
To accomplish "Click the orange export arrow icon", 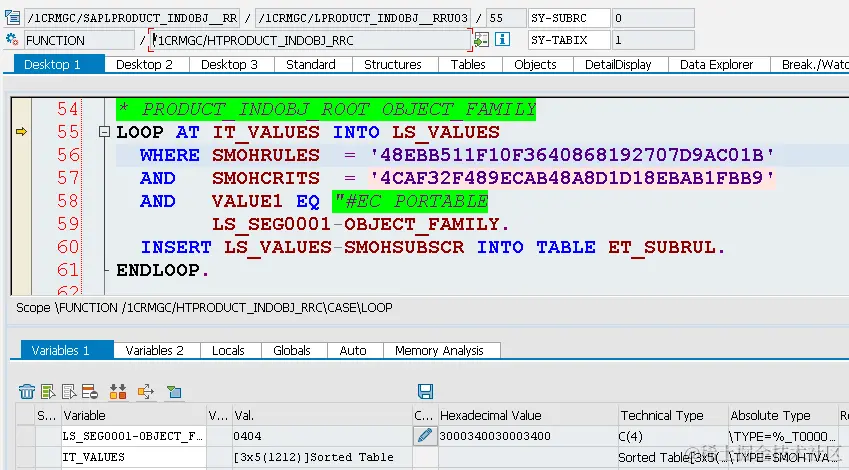I will (146, 391).
